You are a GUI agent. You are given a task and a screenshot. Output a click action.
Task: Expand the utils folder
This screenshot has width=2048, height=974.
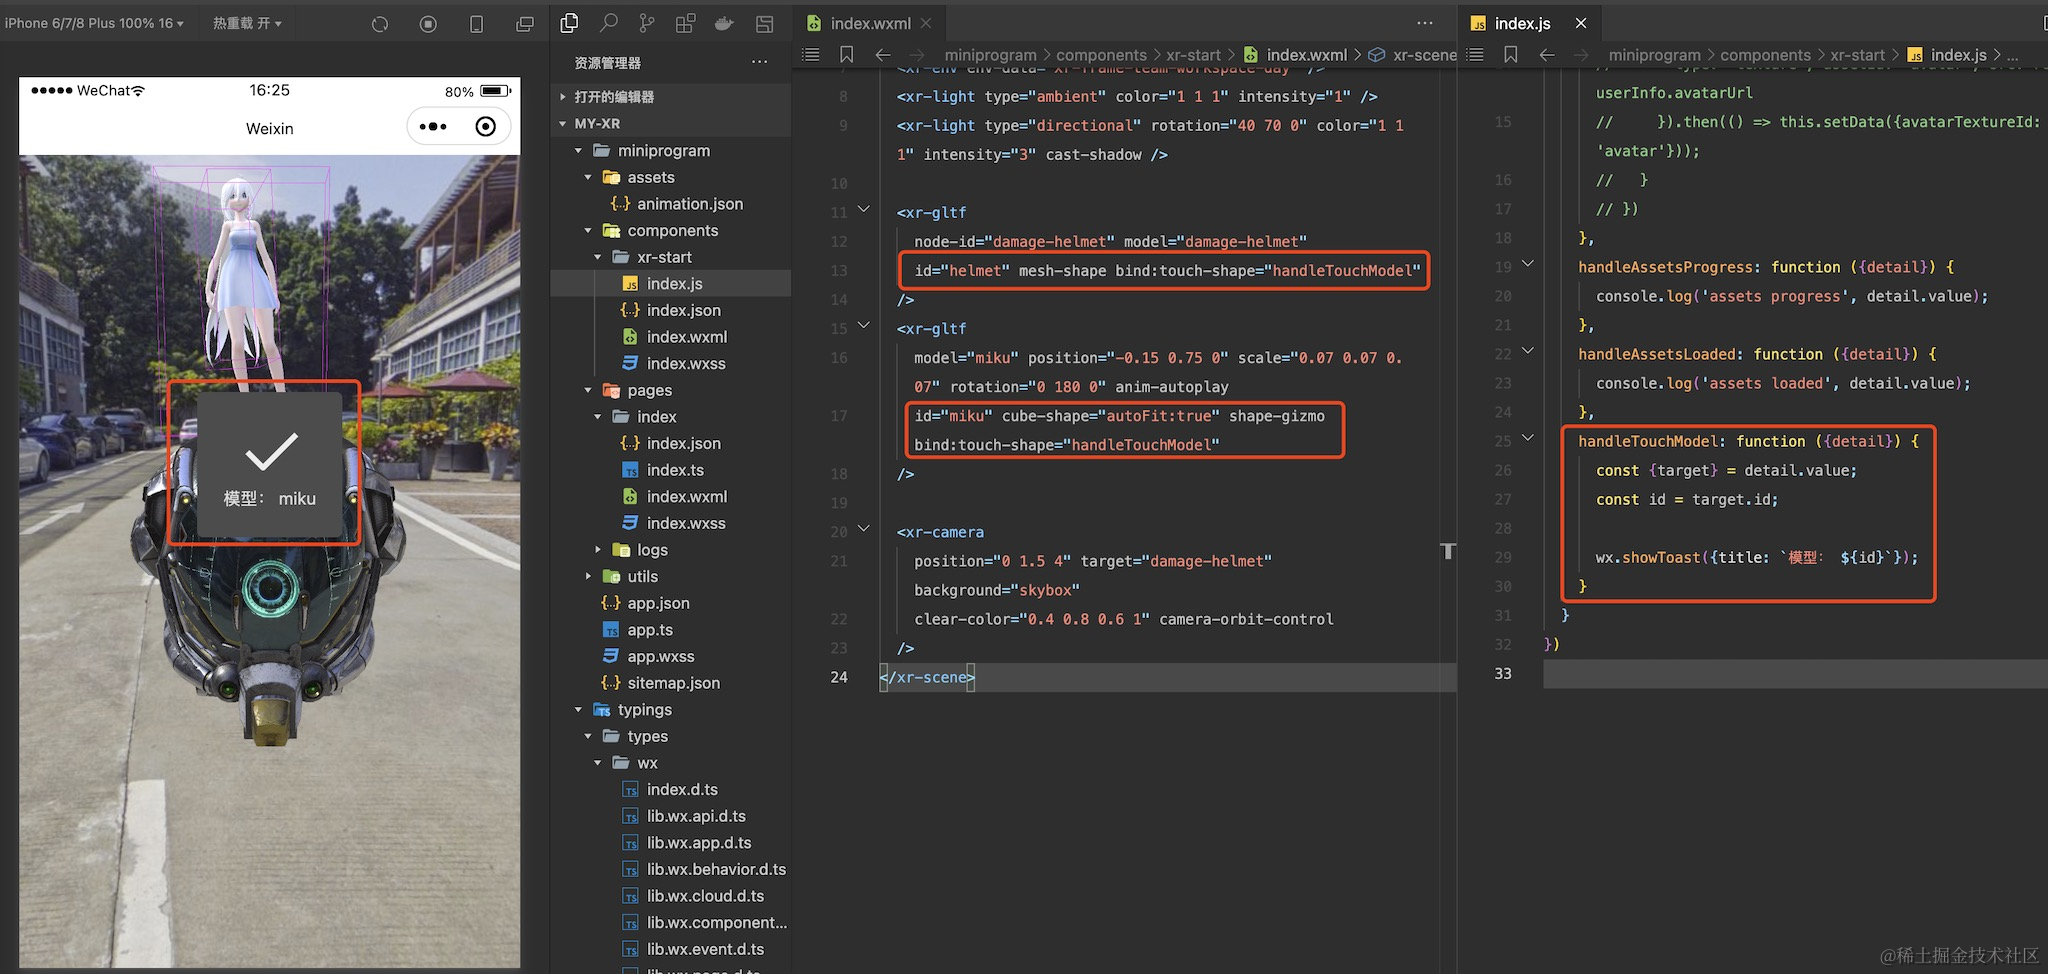coord(588,577)
